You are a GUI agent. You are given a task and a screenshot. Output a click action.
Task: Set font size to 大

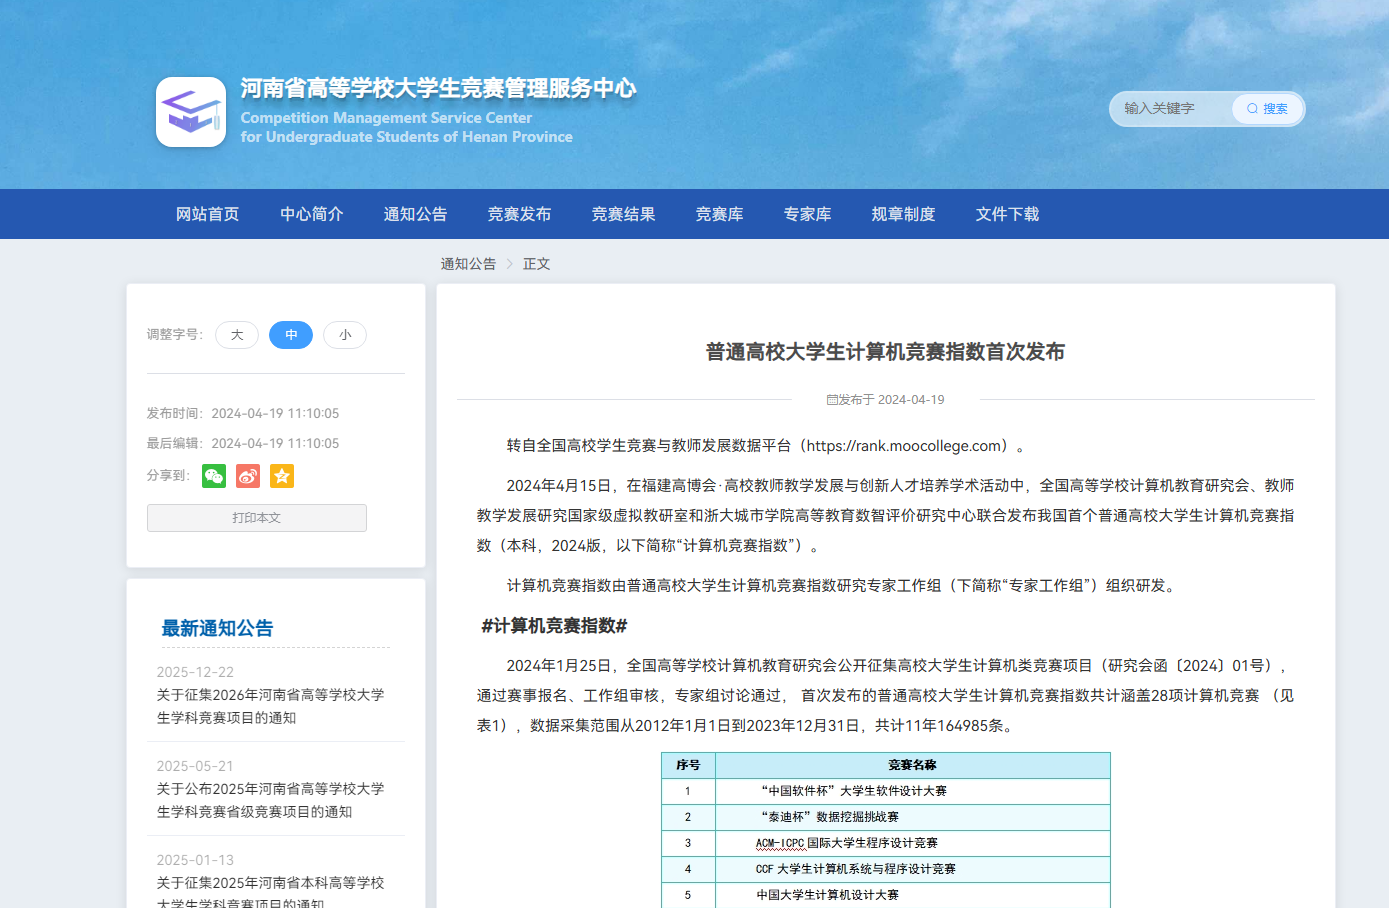(x=237, y=335)
